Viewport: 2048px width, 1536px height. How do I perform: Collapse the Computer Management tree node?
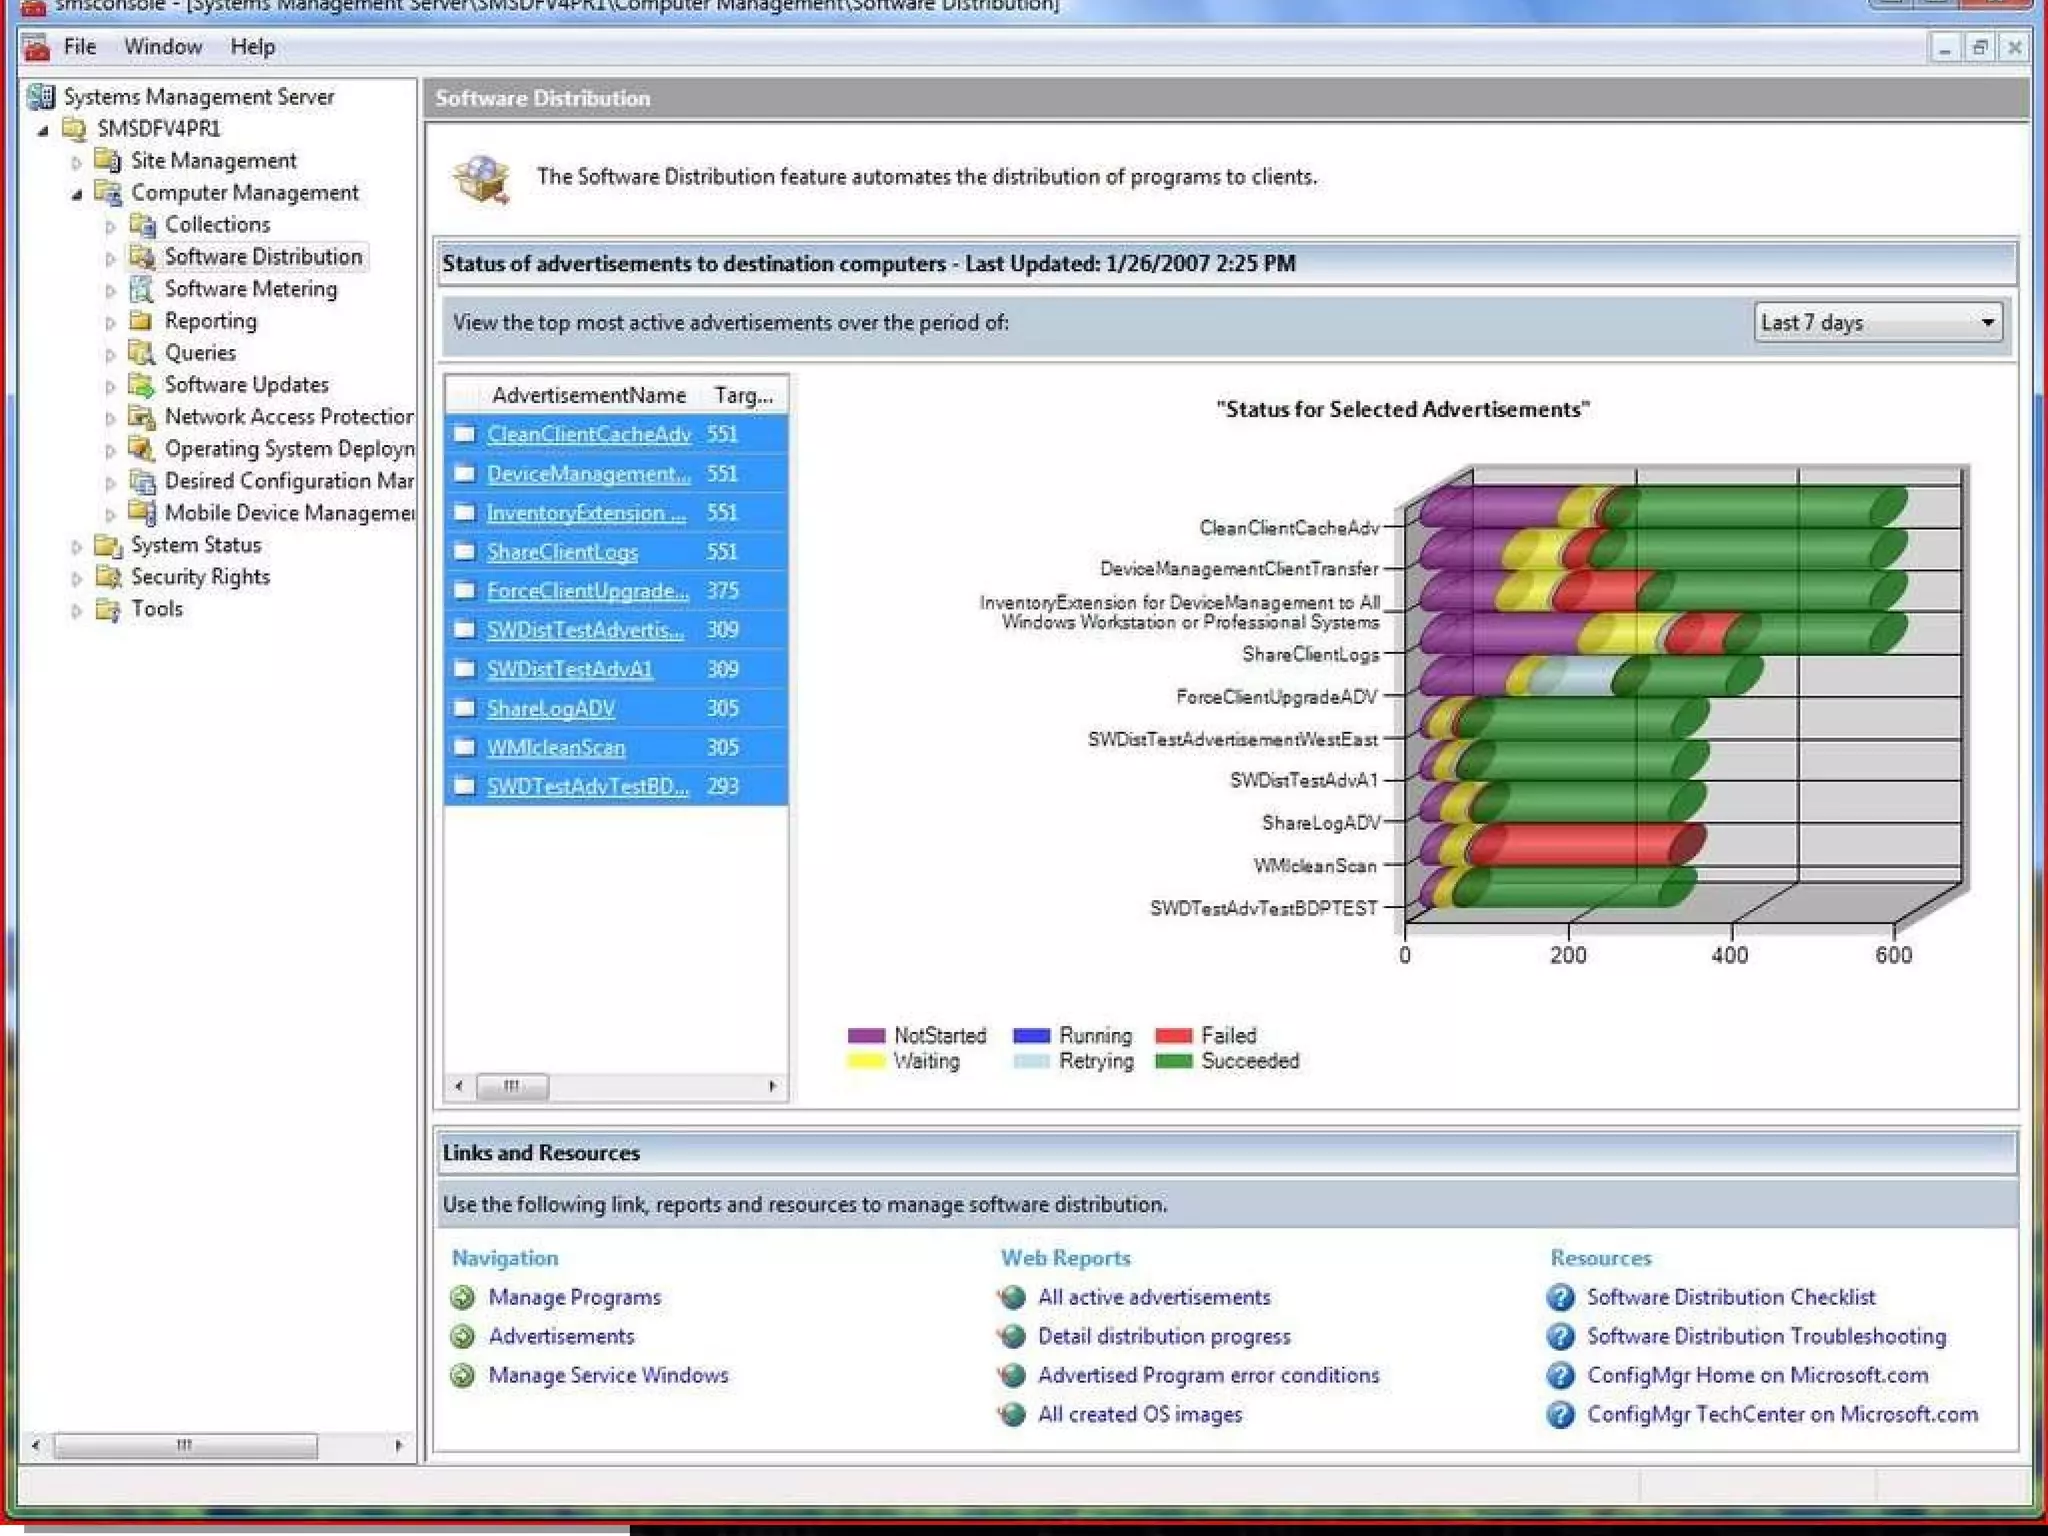[x=77, y=194]
